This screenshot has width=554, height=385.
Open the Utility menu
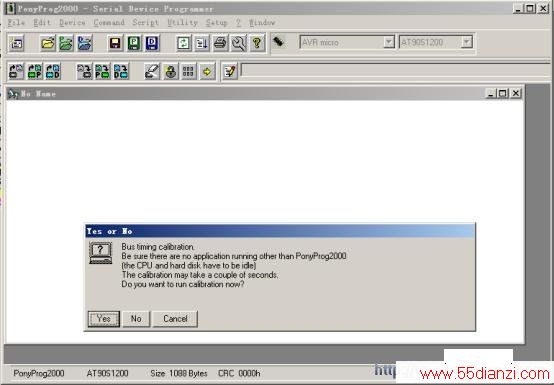pos(182,23)
